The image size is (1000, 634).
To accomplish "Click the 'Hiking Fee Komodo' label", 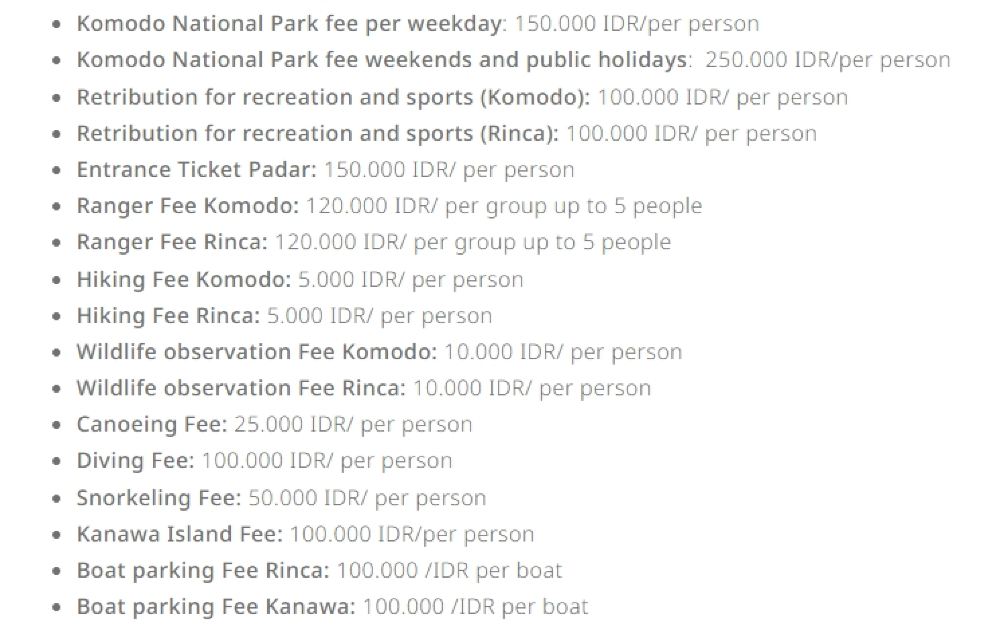I will [183, 279].
